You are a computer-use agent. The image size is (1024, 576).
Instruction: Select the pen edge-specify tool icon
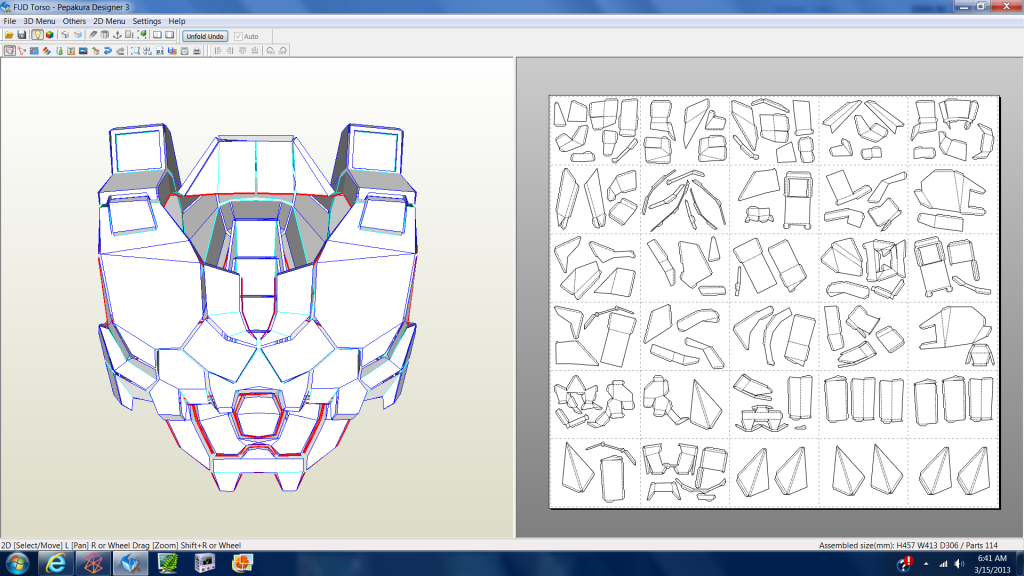click(93, 35)
